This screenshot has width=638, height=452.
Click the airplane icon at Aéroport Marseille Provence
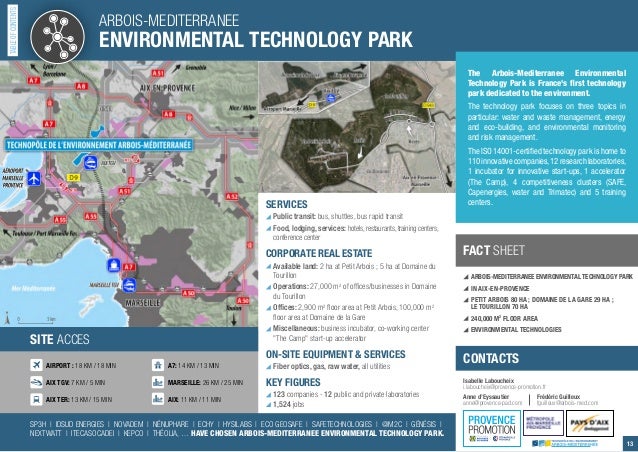(x=34, y=178)
